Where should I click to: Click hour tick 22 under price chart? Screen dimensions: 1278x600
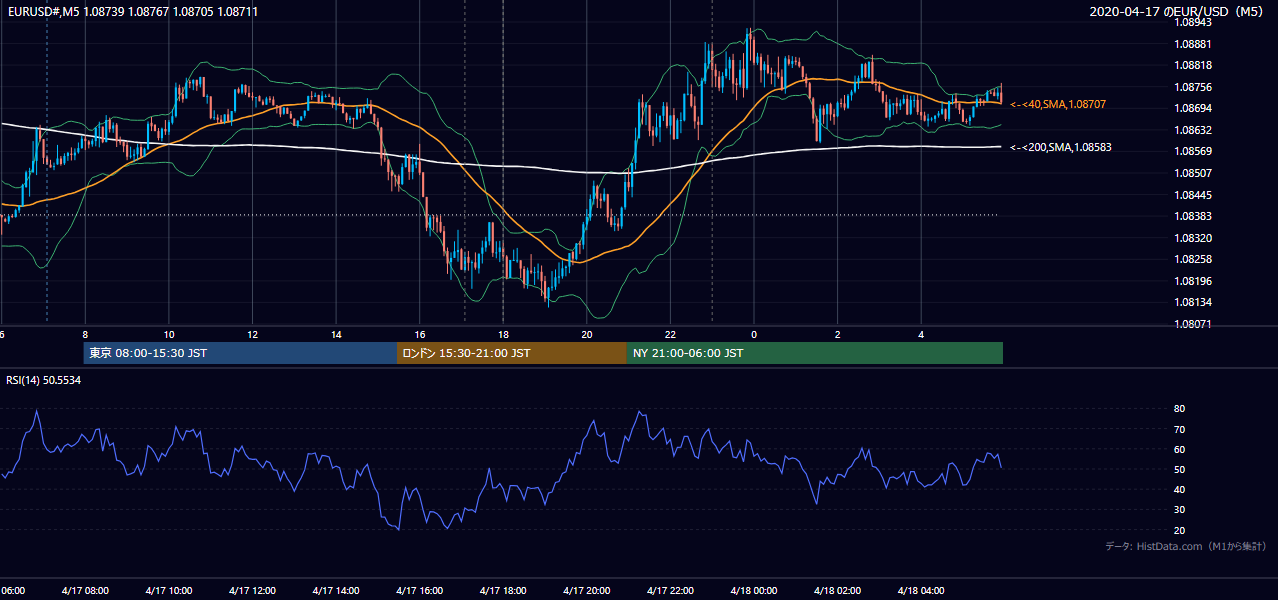pyautogui.click(x=670, y=335)
